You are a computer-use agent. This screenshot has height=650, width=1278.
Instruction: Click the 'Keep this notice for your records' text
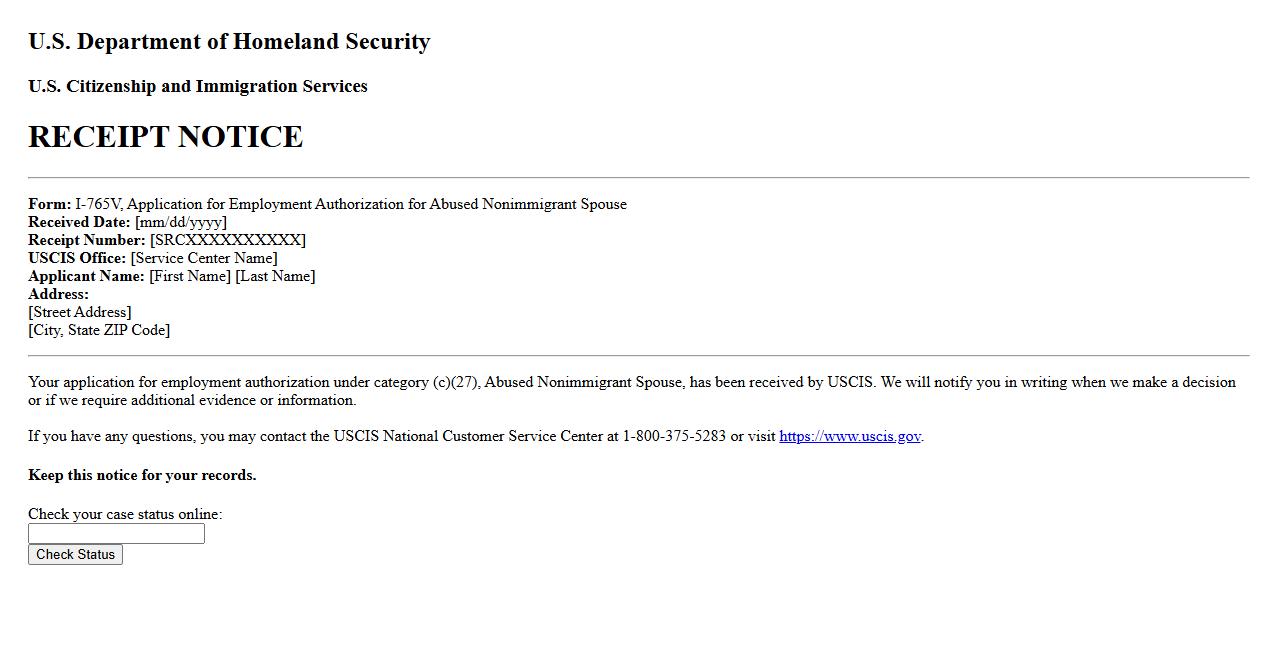142,475
